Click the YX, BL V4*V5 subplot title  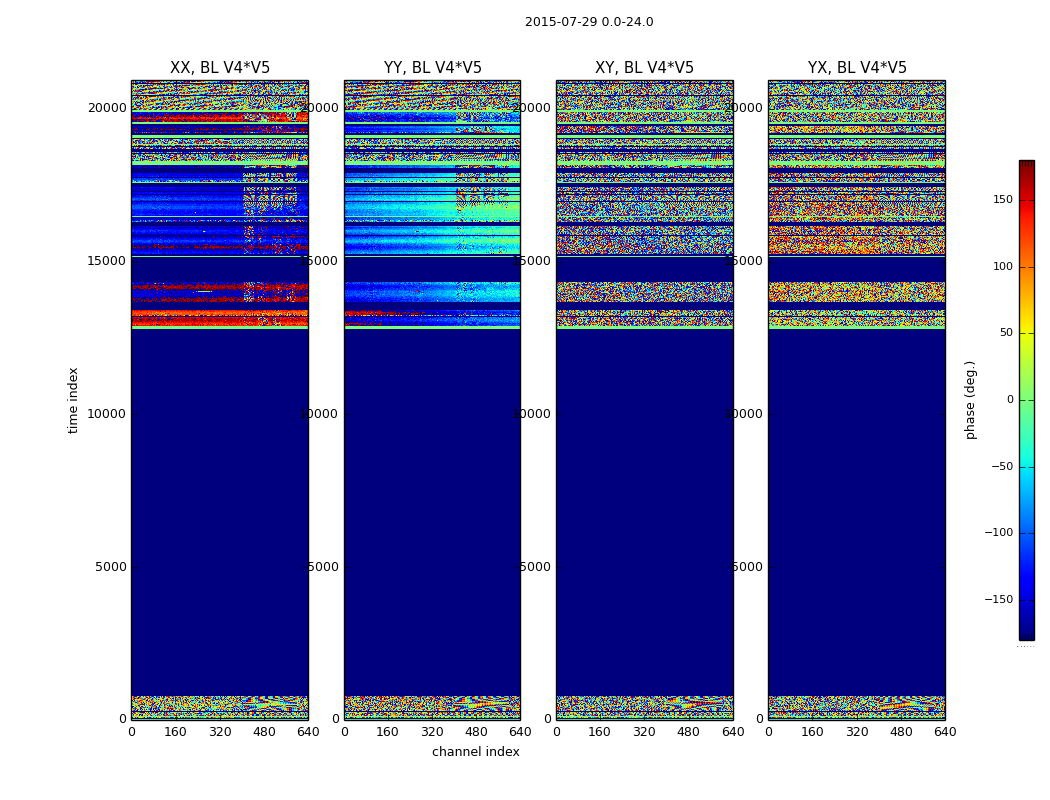(x=857, y=68)
